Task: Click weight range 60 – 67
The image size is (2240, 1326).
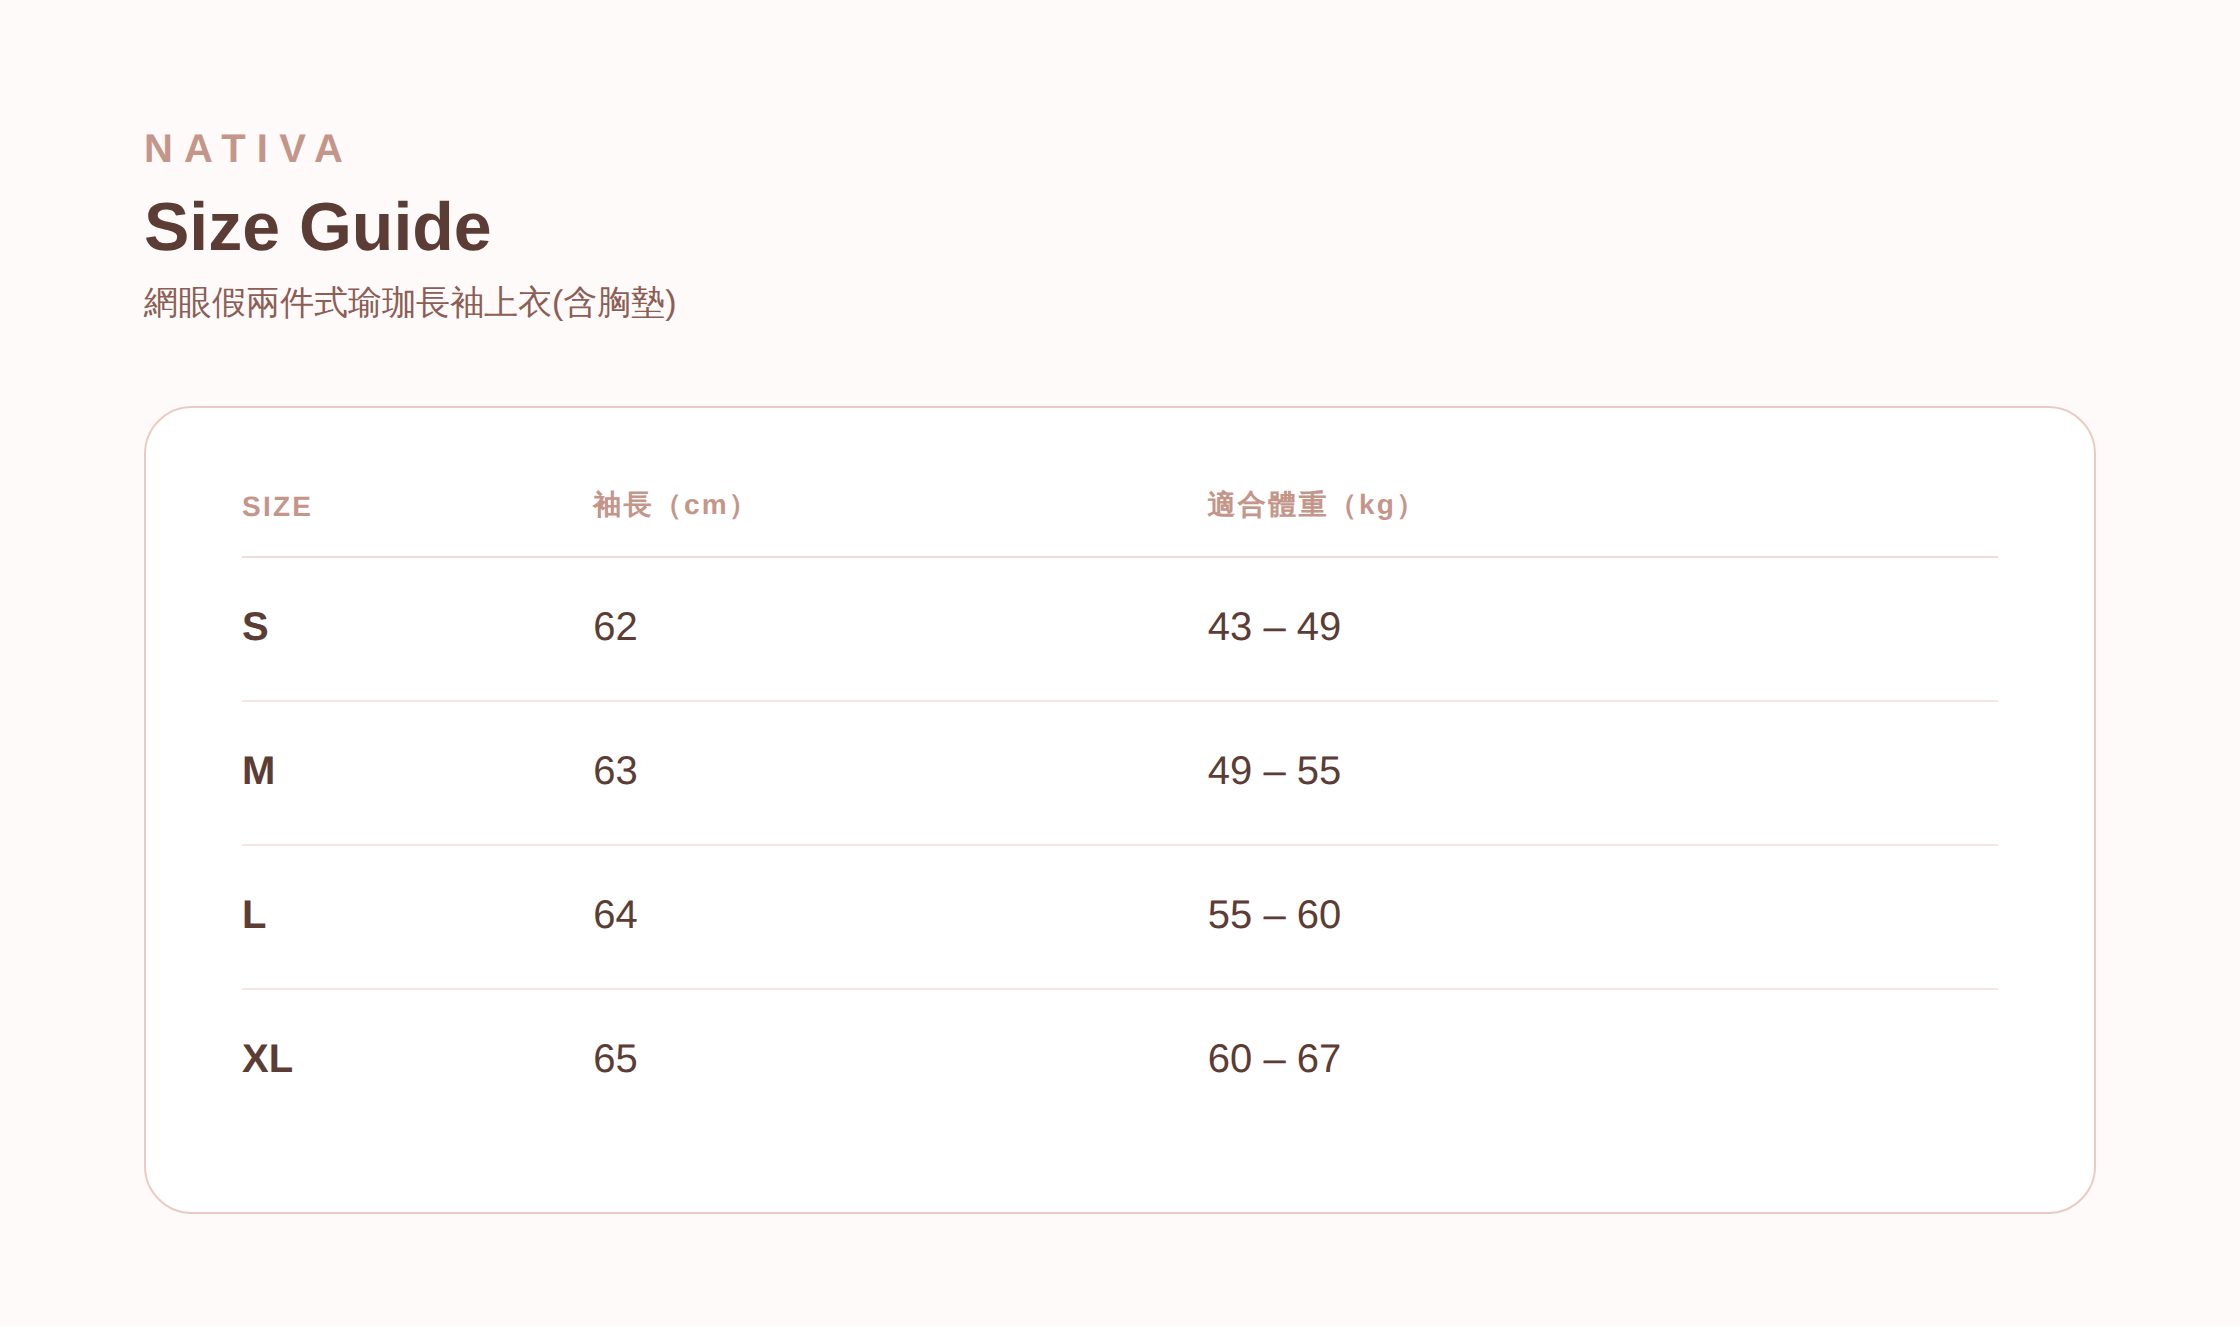Action: pyautogui.click(x=1274, y=1059)
